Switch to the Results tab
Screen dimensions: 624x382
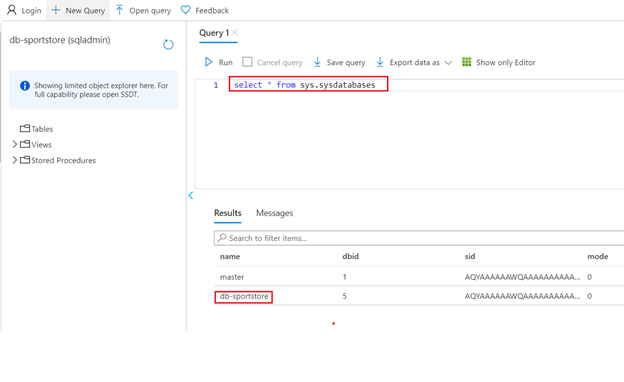(228, 213)
